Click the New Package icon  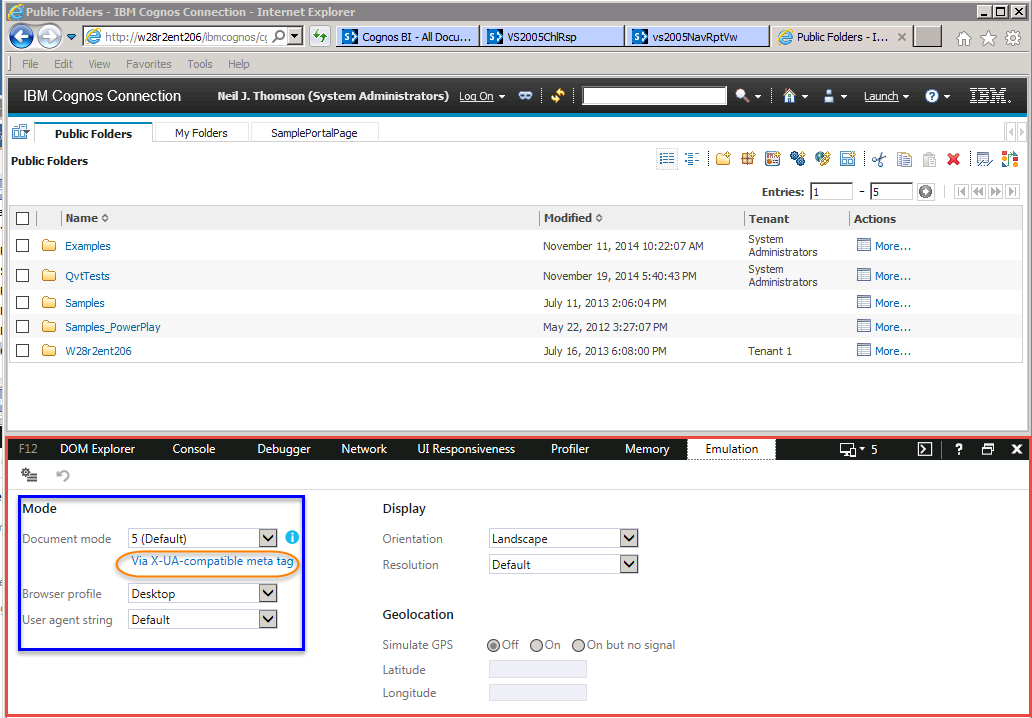748,159
